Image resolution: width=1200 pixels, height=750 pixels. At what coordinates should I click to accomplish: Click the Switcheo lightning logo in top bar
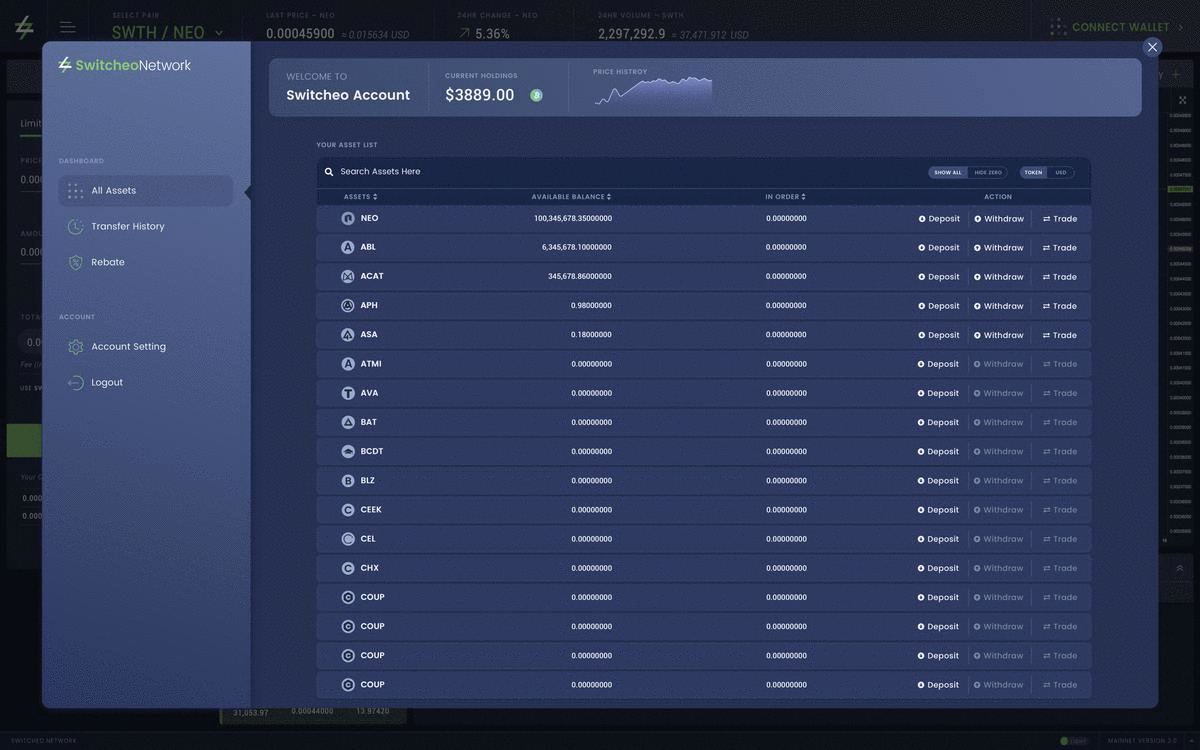tap(23, 28)
